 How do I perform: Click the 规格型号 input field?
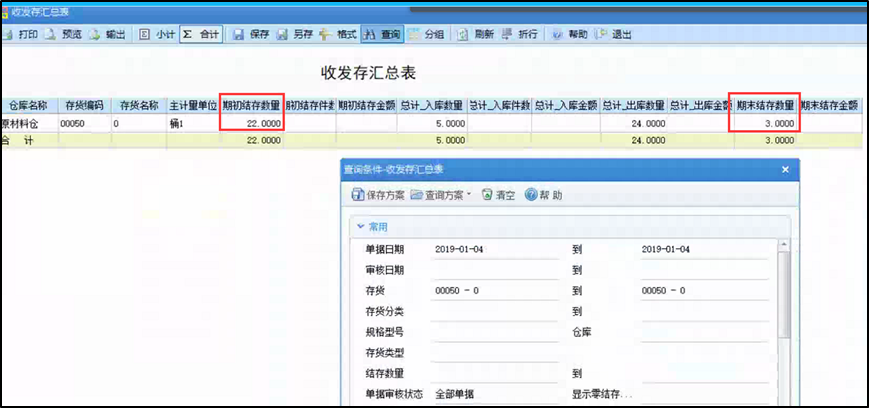(497, 332)
